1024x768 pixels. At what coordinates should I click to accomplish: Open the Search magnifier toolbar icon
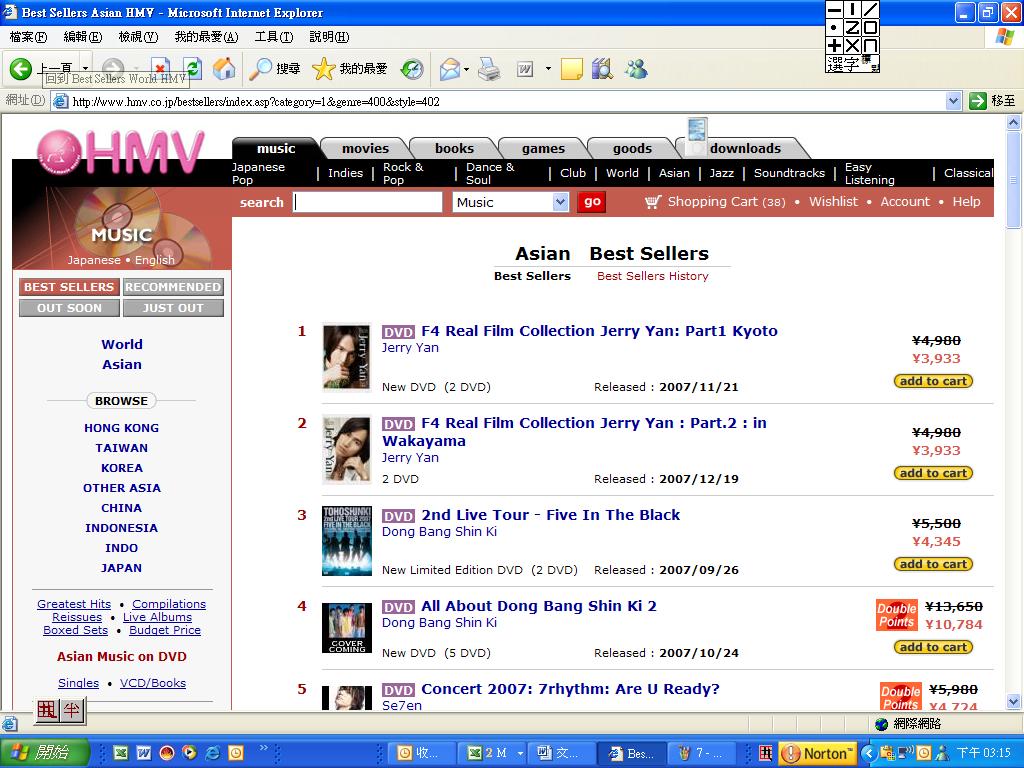262,69
